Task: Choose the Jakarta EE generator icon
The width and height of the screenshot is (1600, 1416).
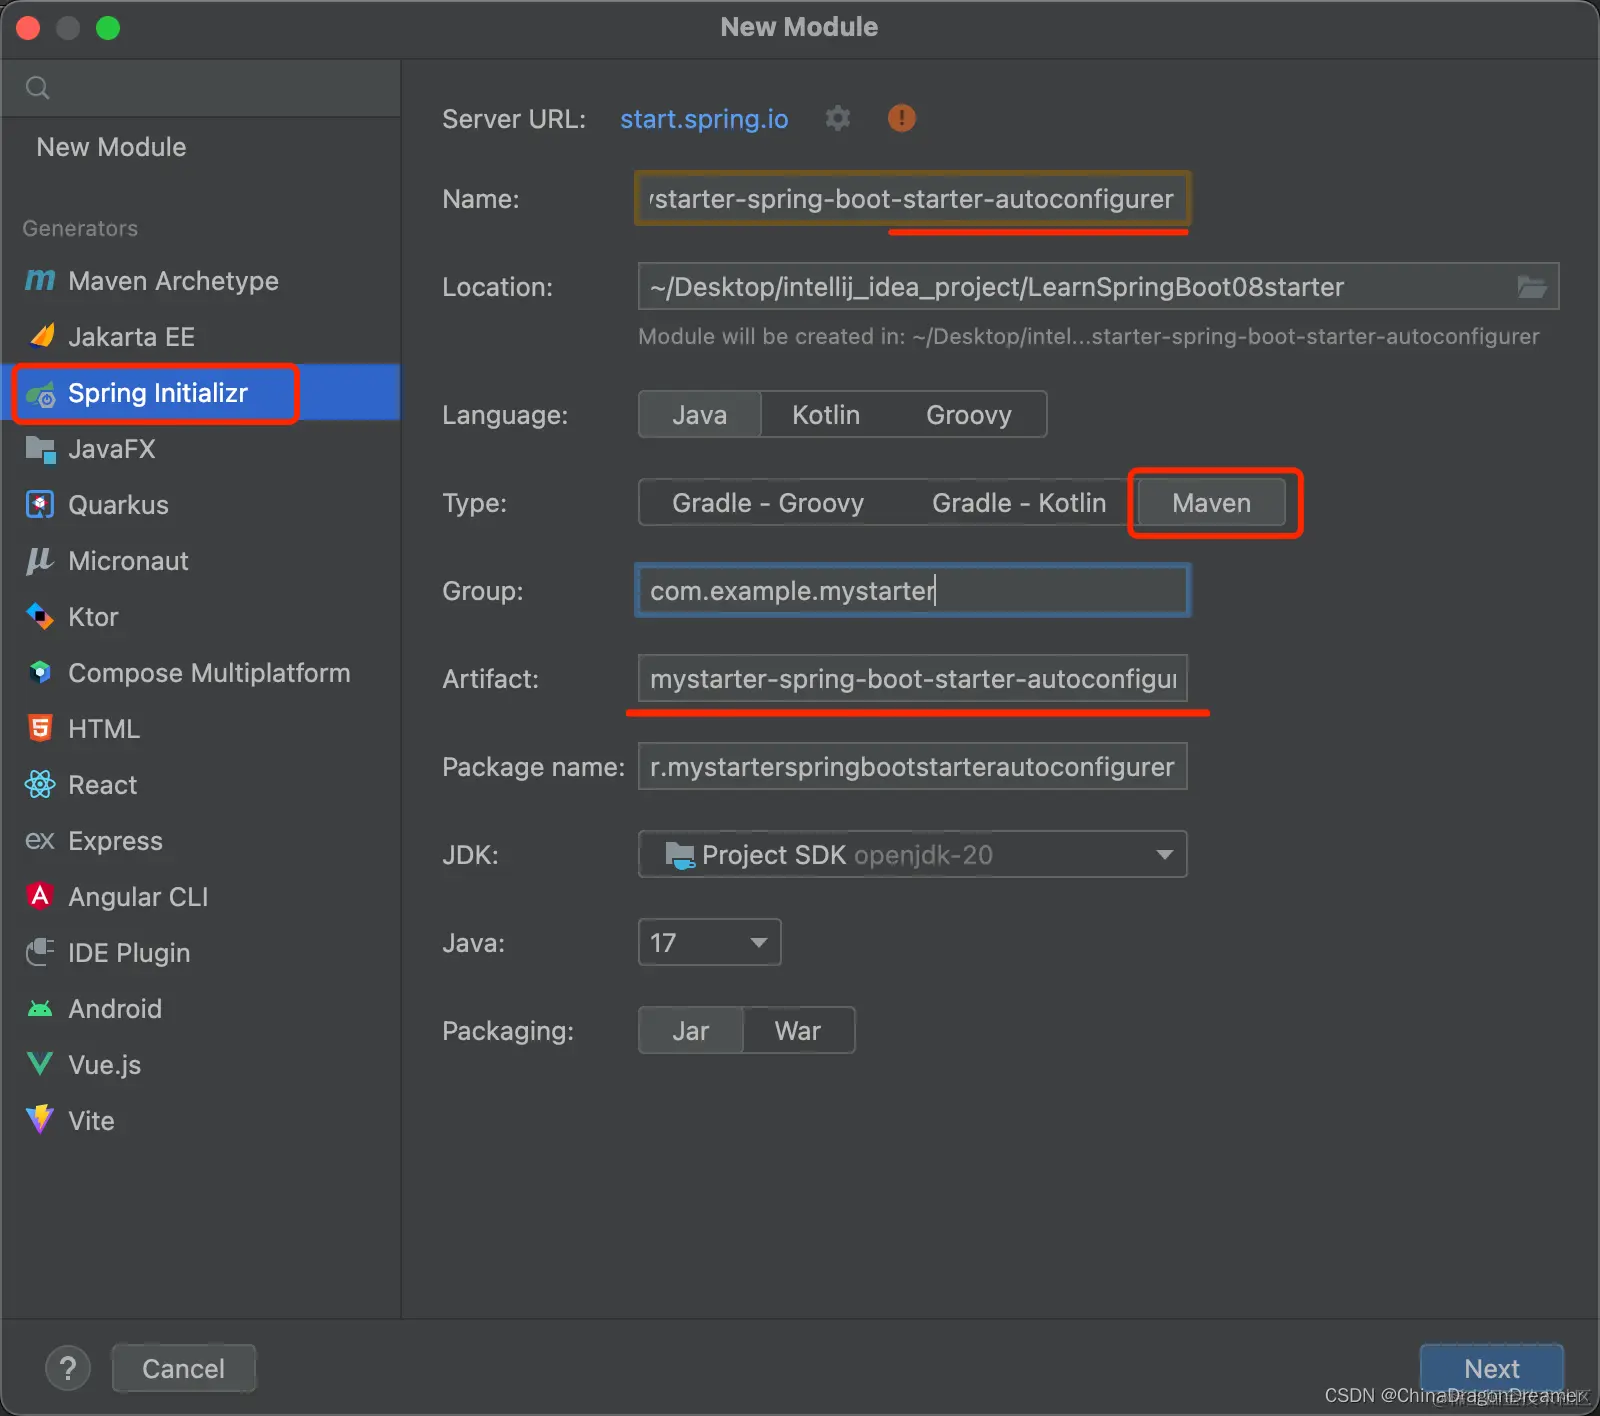Action: [x=40, y=337]
